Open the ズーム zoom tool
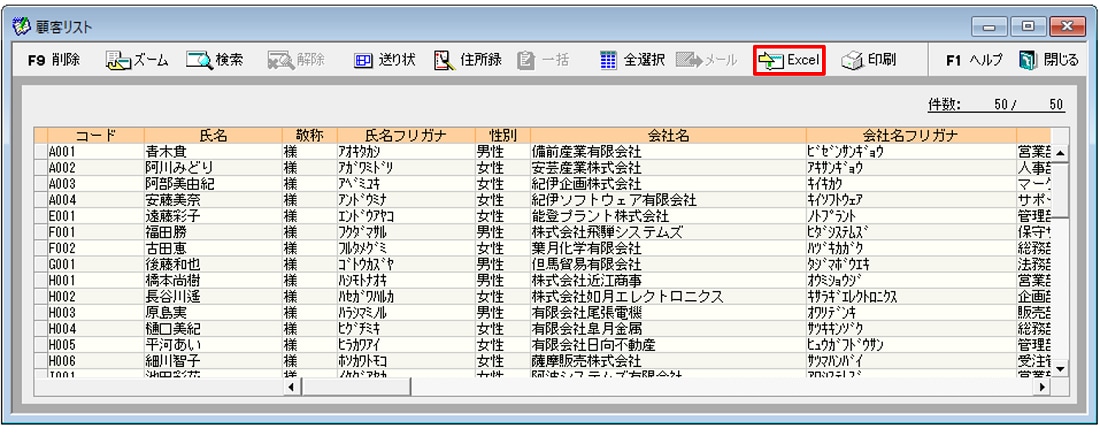The image size is (1100, 436). coord(138,61)
